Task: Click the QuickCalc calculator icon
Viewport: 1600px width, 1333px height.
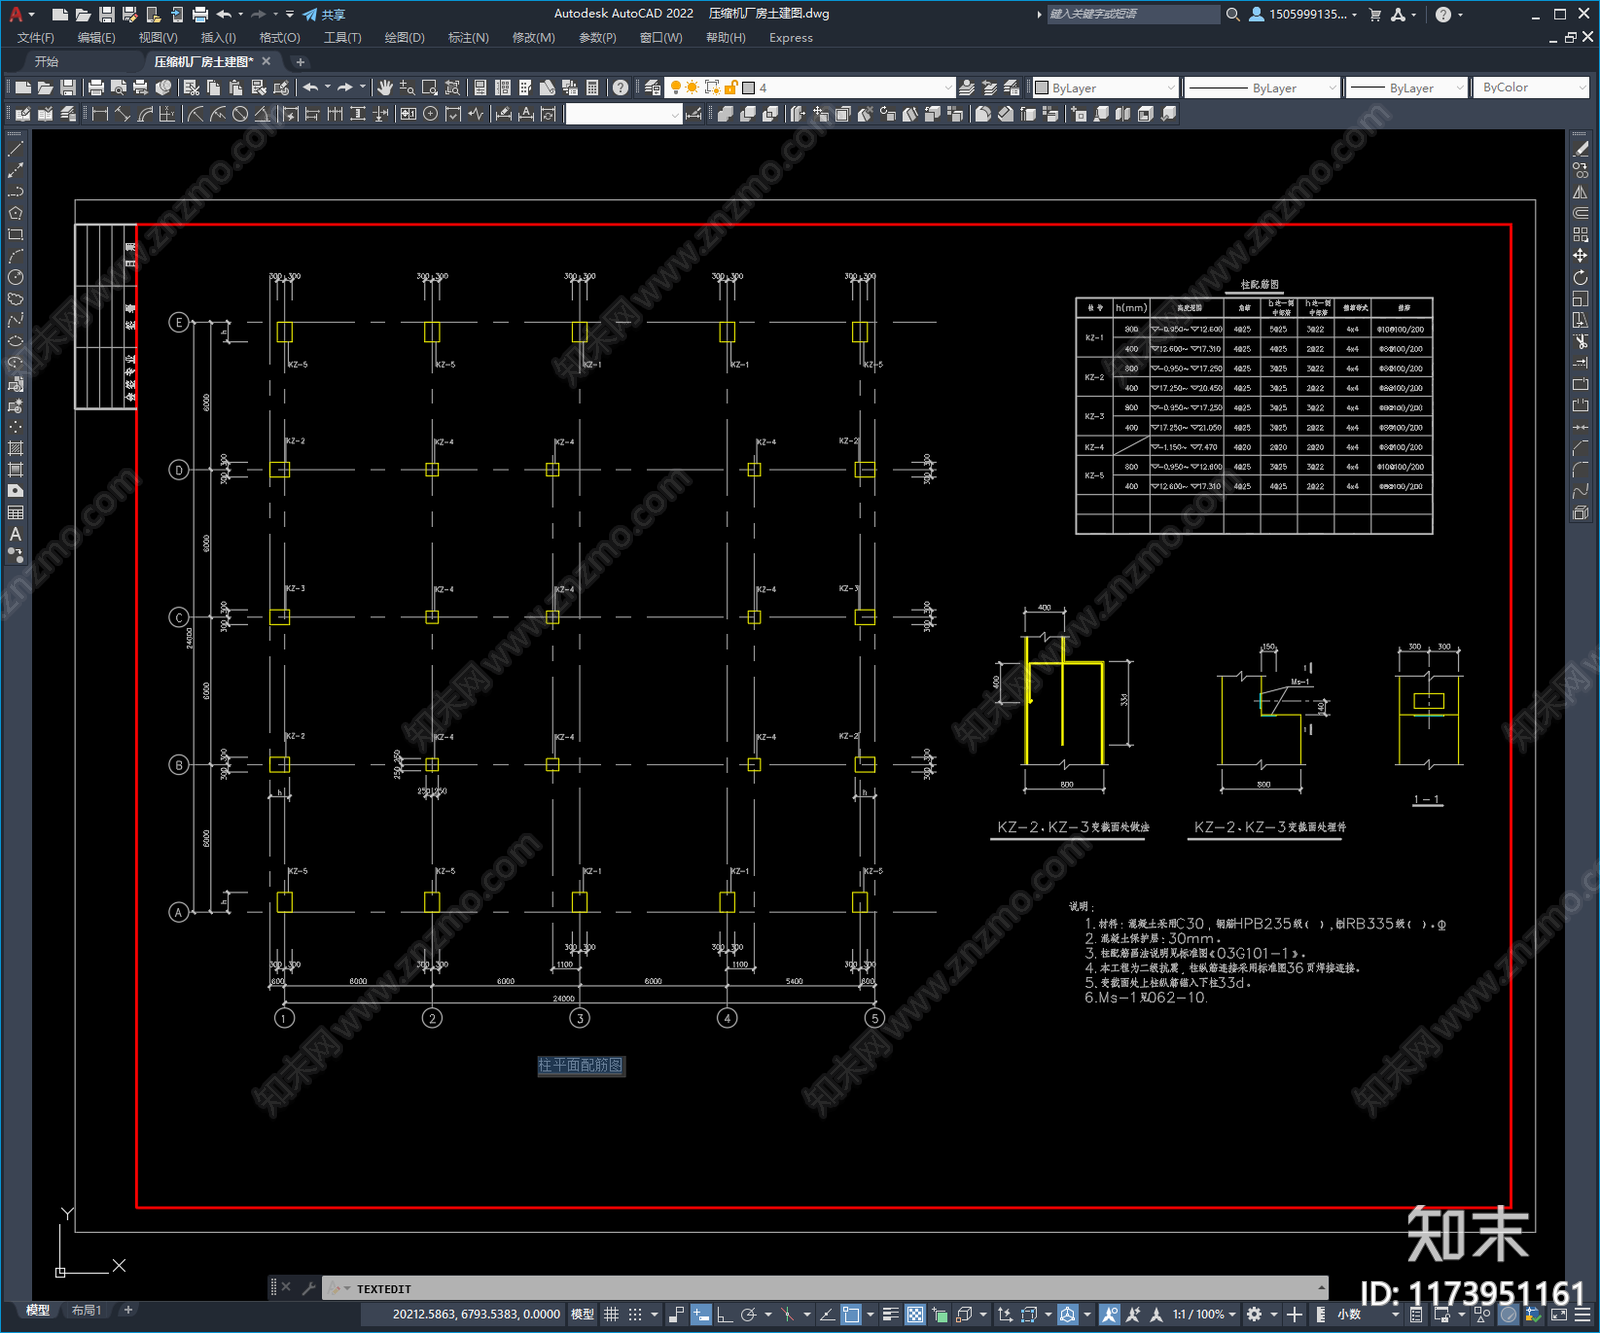Action: tap(593, 88)
